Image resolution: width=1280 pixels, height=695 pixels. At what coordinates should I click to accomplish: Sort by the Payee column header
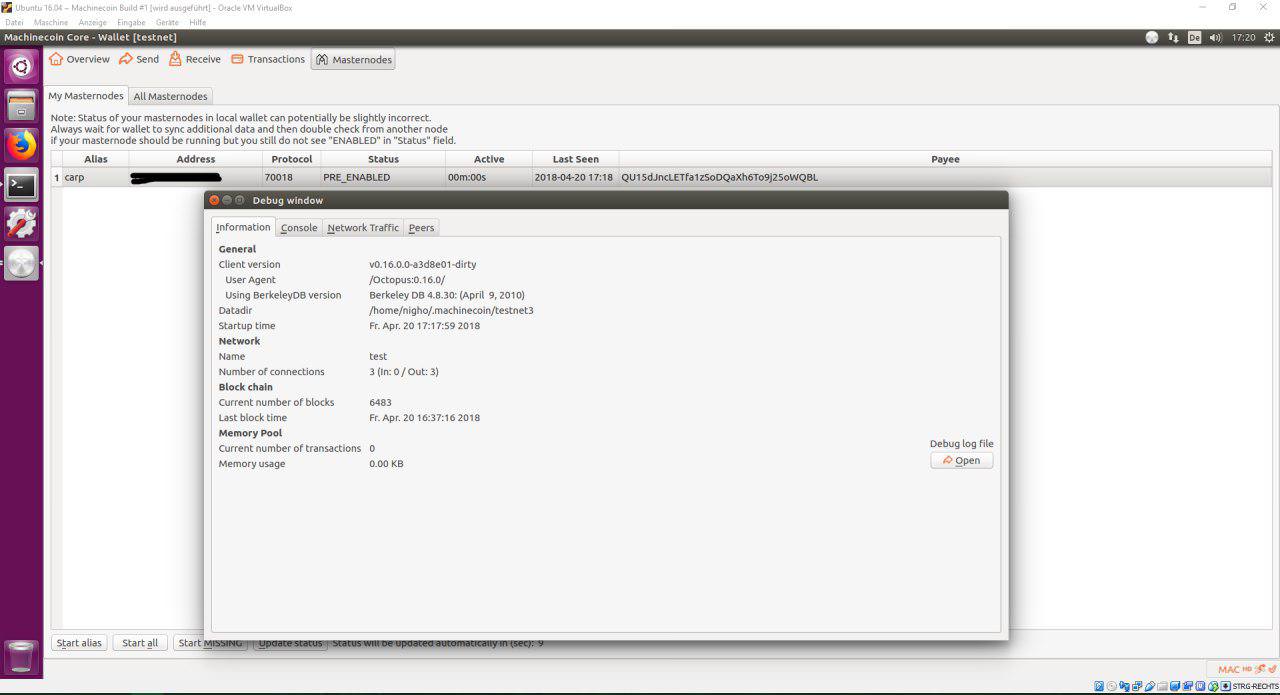click(945, 159)
